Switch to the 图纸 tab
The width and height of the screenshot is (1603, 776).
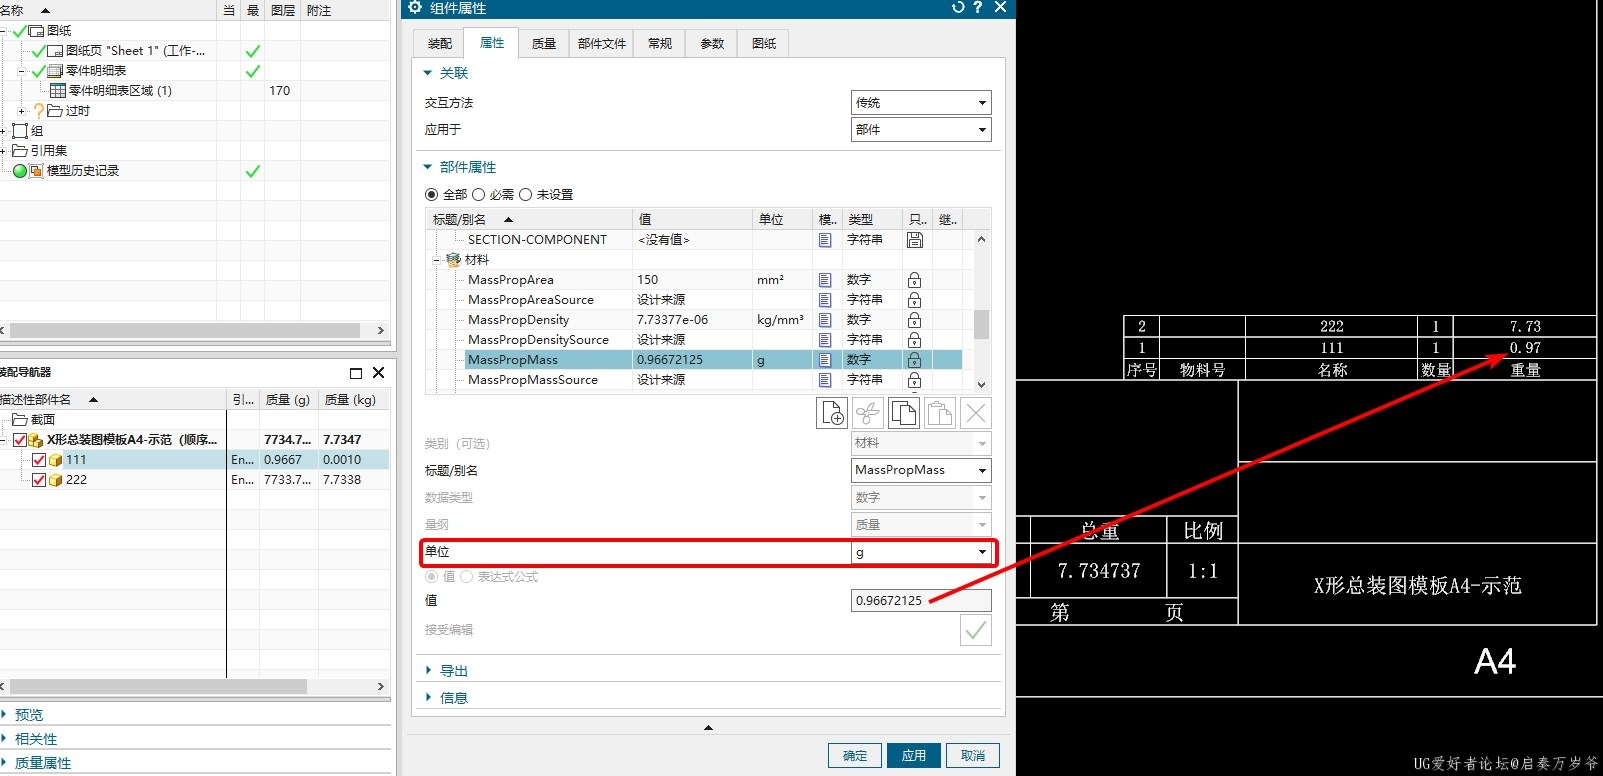[x=764, y=44]
